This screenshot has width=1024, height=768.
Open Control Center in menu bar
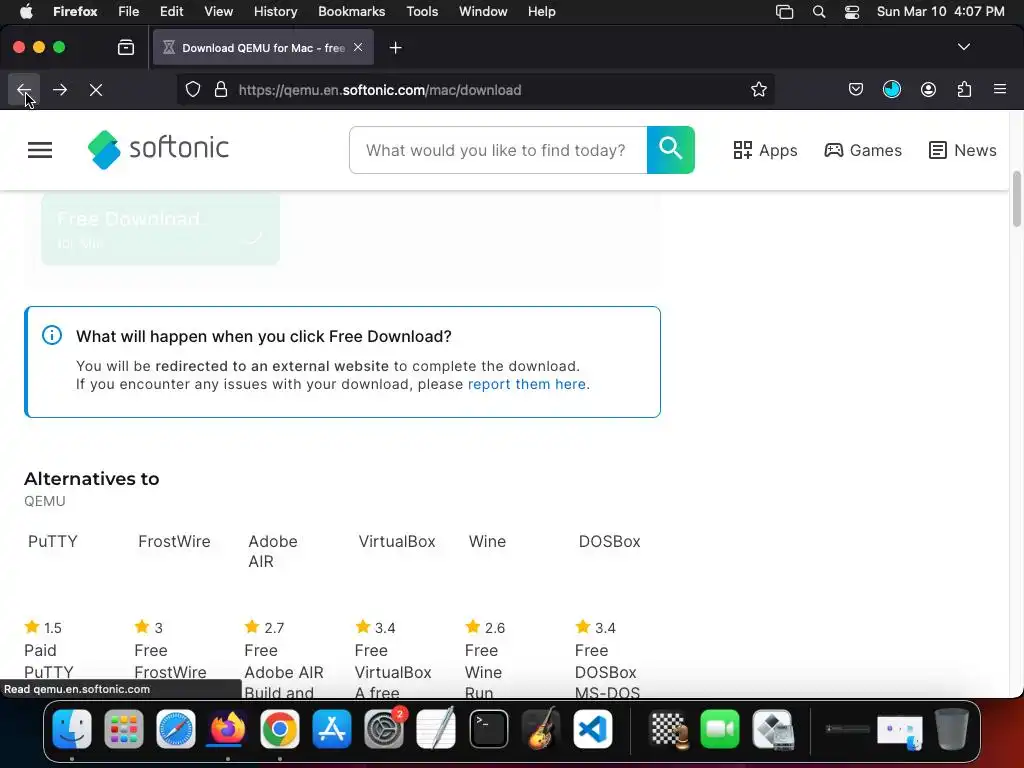852,11
